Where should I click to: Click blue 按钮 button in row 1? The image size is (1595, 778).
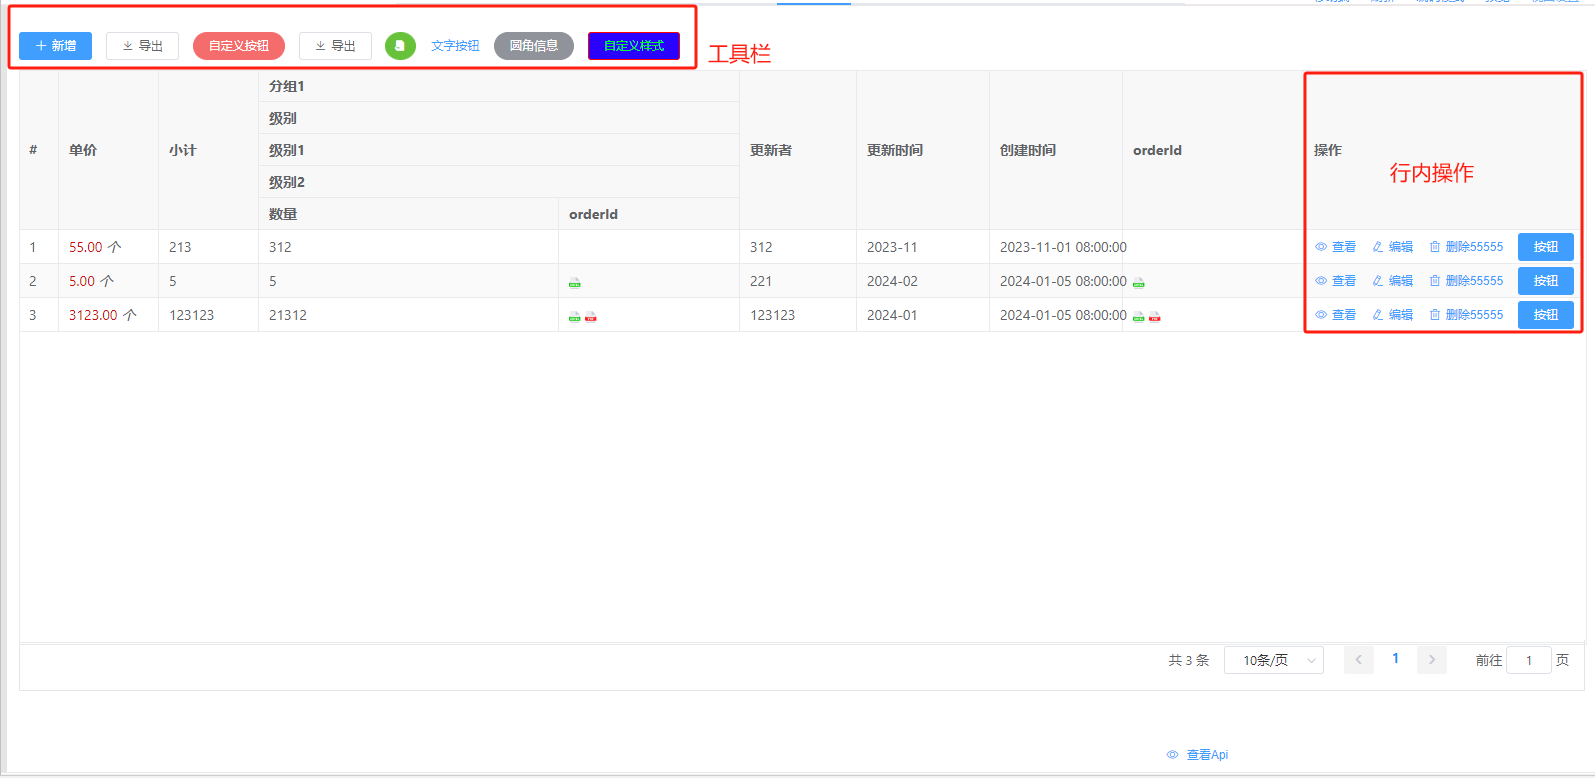[x=1545, y=247]
